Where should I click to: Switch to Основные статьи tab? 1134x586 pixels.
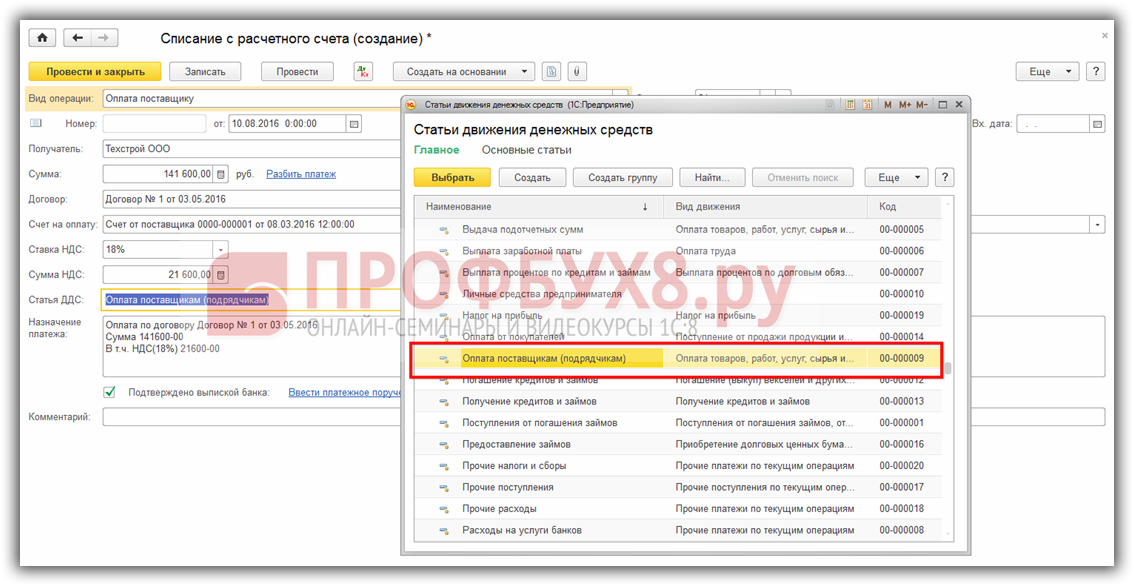pyautogui.click(x=526, y=150)
